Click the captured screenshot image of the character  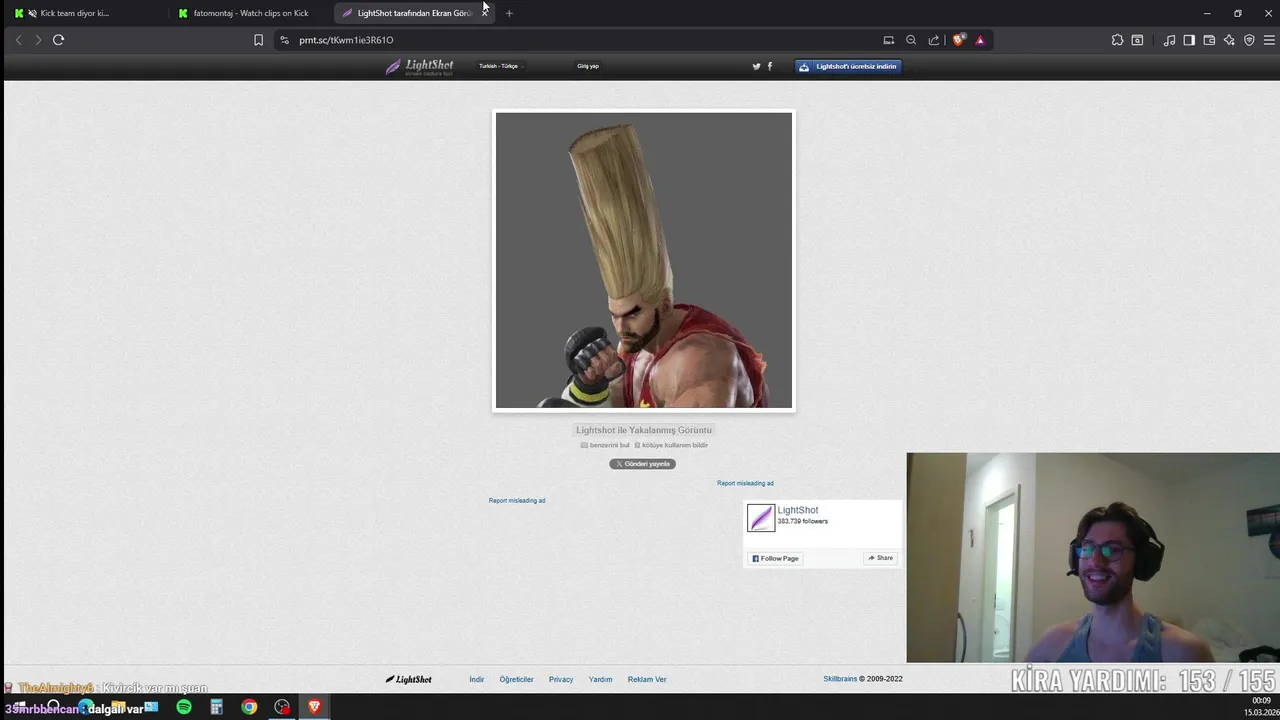644,260
